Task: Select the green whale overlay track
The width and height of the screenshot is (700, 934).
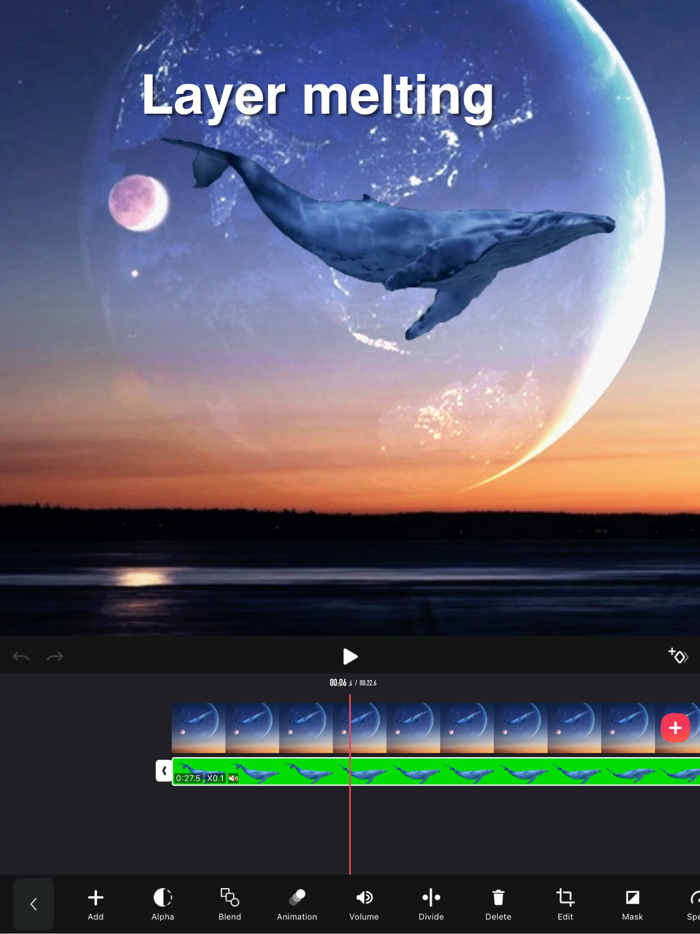Action: click(436, 771)
